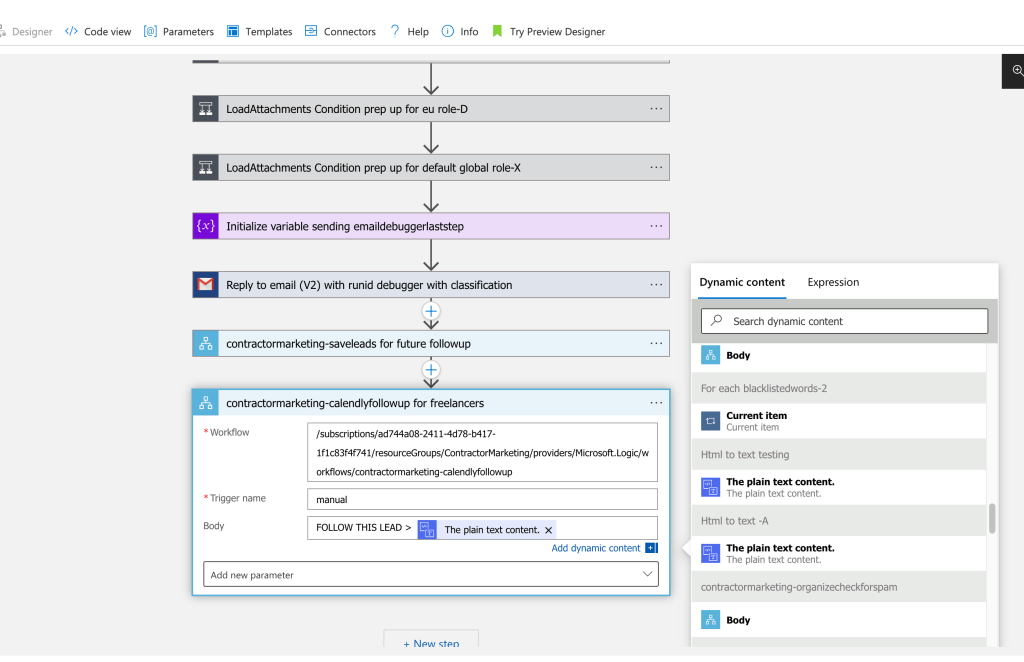The height and width of the screenshot is (662, 1024).
Task: Open ellipsis menu for saveleads step
Action: [656, 343]
